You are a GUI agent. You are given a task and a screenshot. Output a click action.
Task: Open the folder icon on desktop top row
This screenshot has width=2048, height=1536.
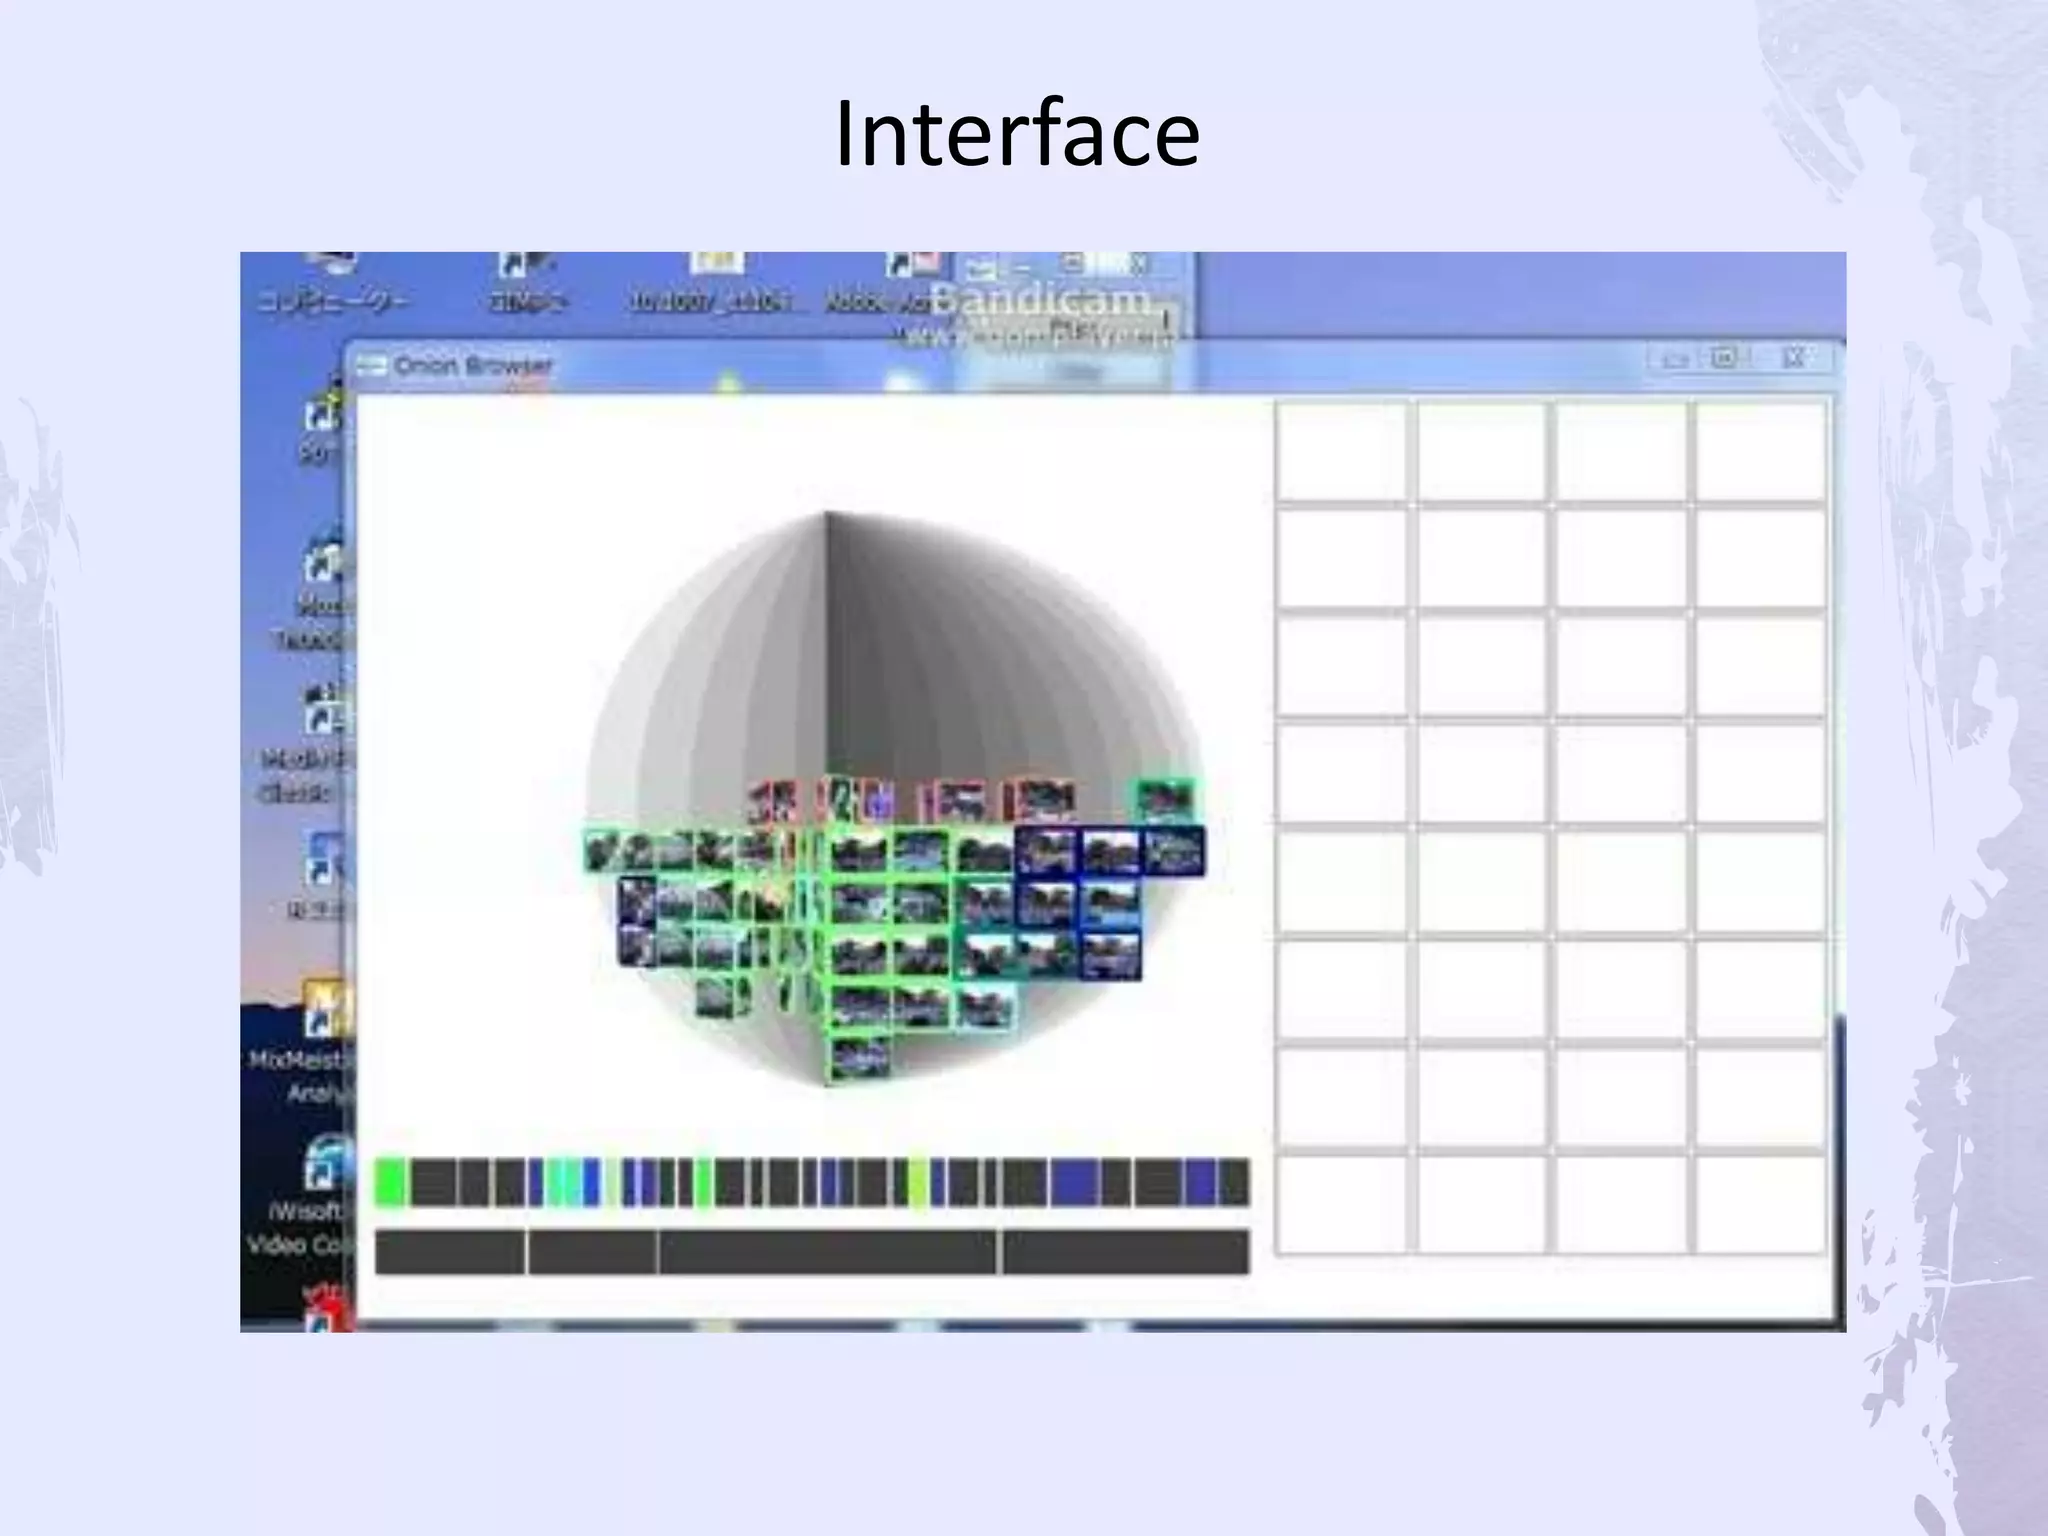tap(716, 264)
